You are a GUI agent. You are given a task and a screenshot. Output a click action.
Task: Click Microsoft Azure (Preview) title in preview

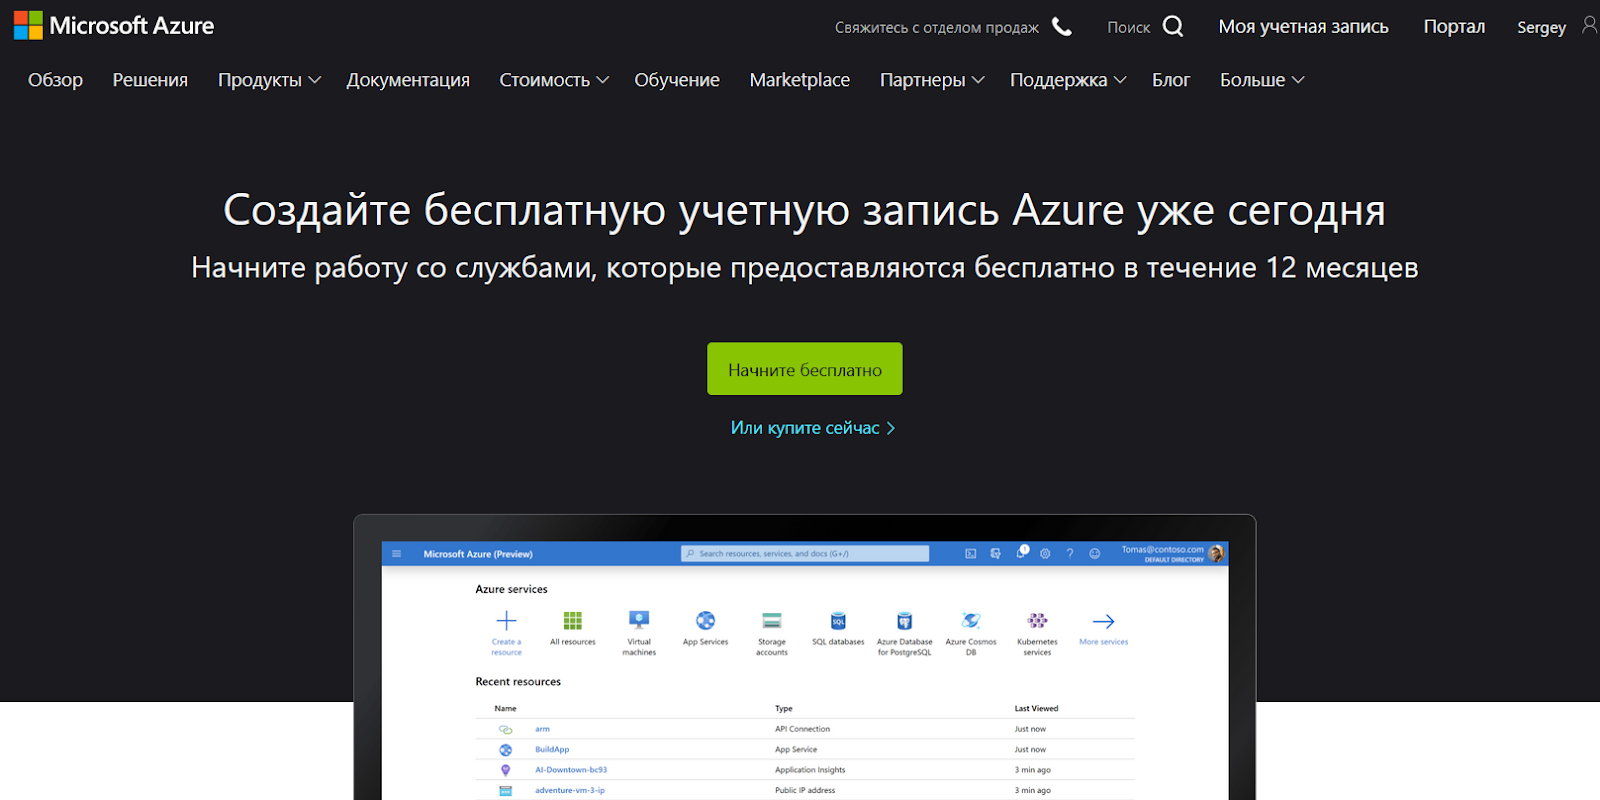tap(478, 554)
